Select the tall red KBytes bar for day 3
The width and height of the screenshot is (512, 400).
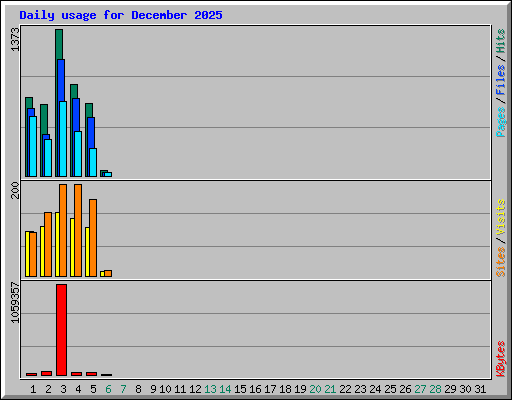point(61,330)
